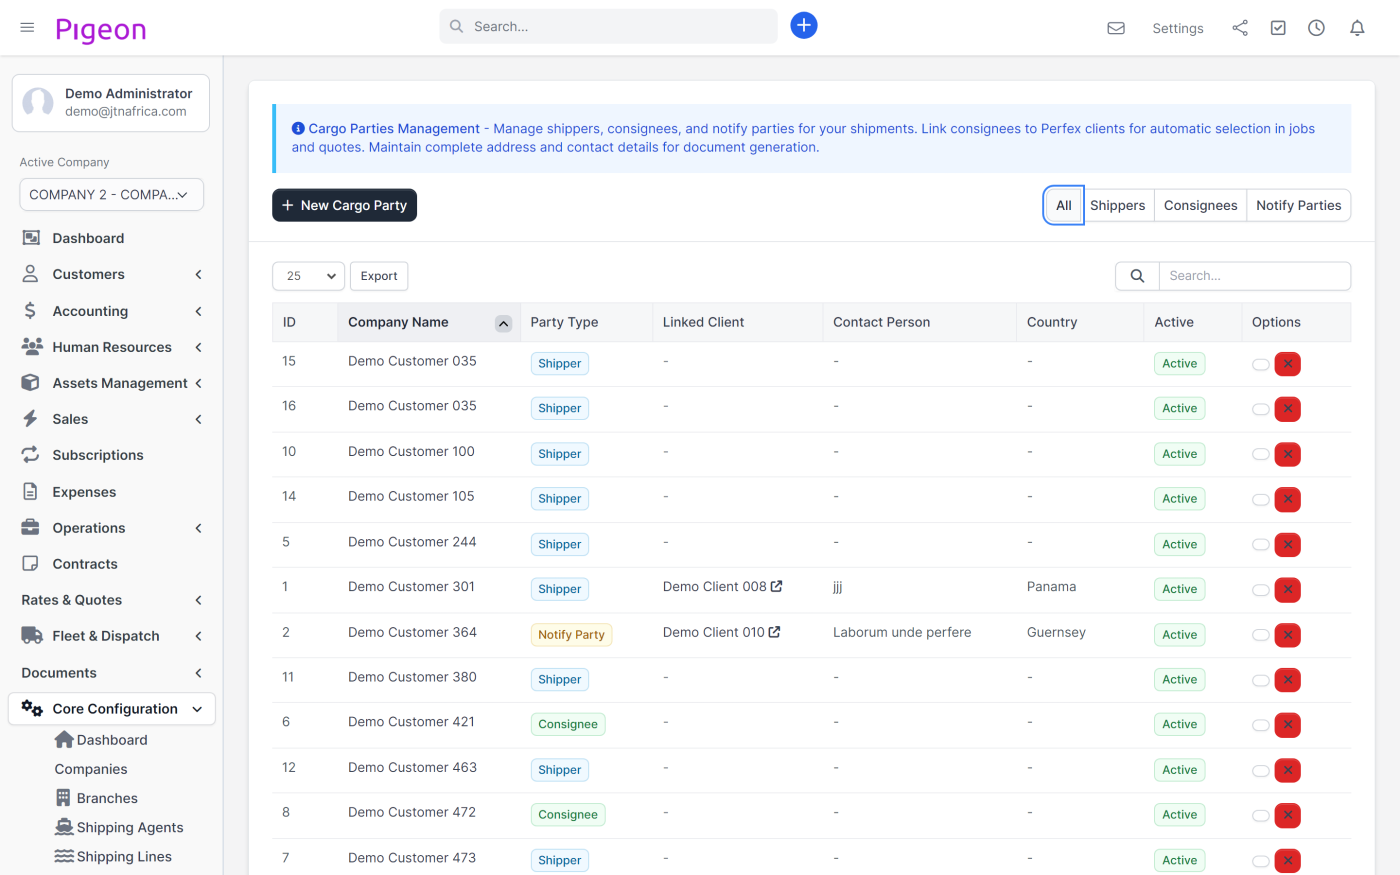Click the info icon in banner

(x=298, y=129)
